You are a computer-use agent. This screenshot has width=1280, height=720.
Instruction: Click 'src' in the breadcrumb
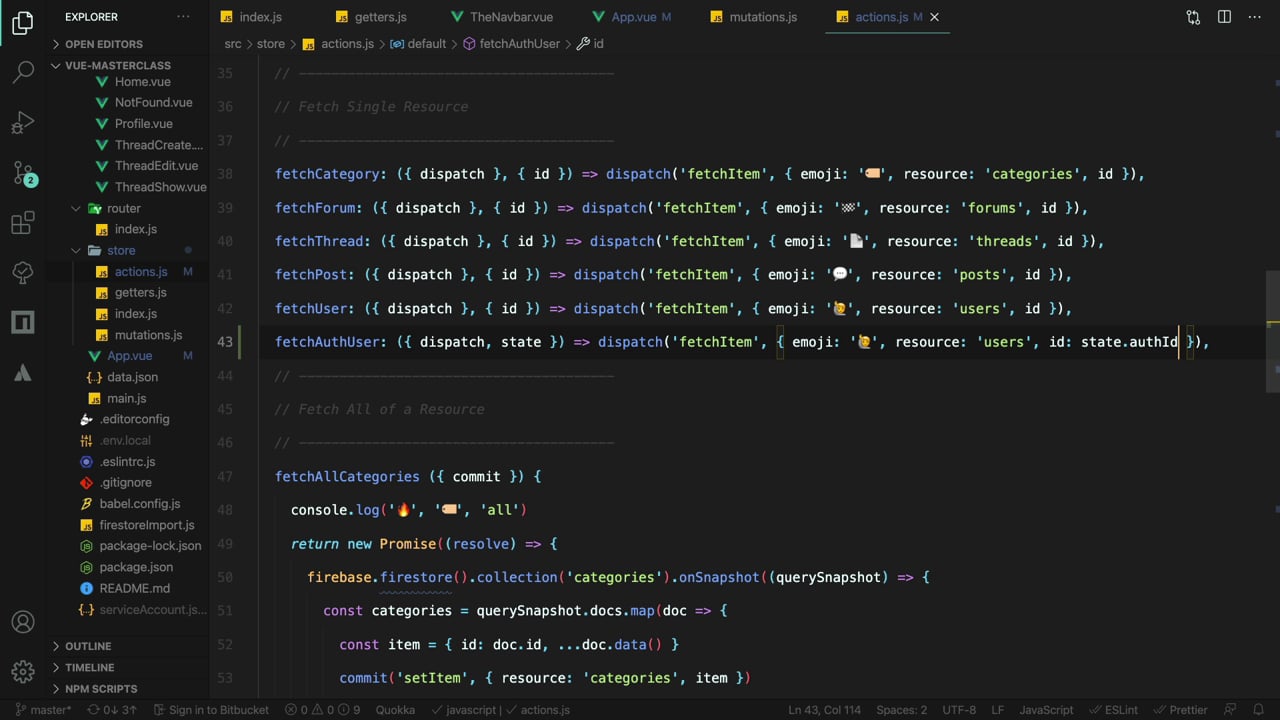tap(233, 44)
